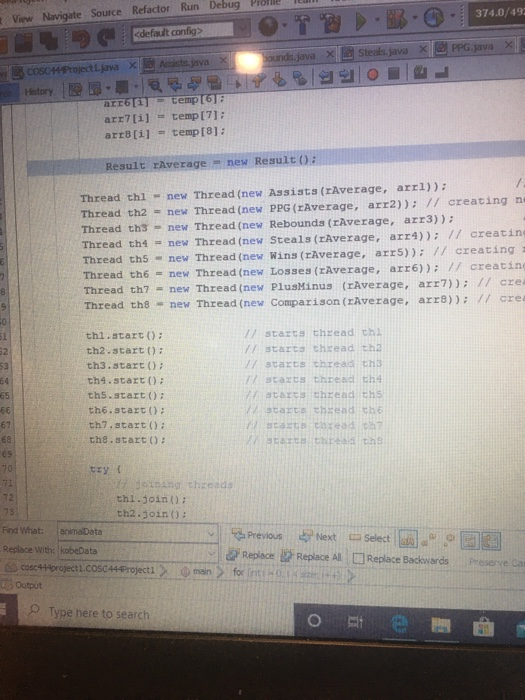Click Find Previous Occurrence editor icon
This screenshot has width=525, height=700.
[175, 84]
